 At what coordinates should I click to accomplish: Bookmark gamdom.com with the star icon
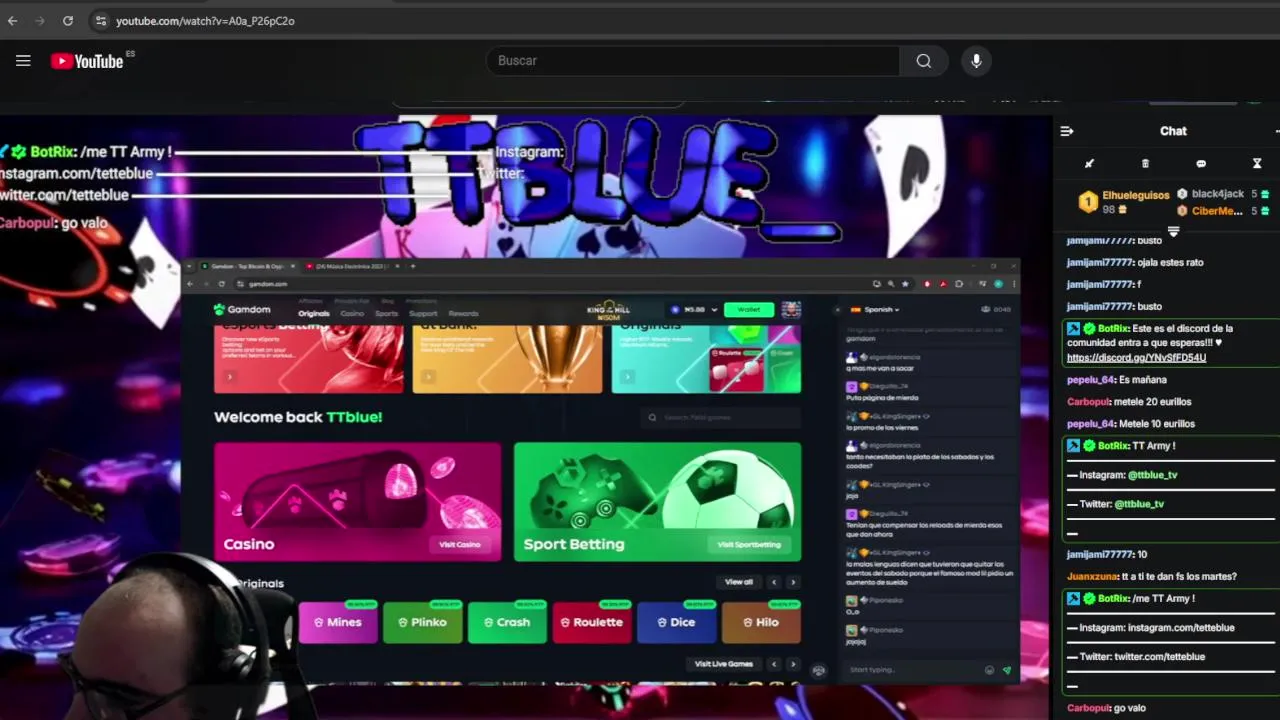pyautogui.click(x=905, y=284)
